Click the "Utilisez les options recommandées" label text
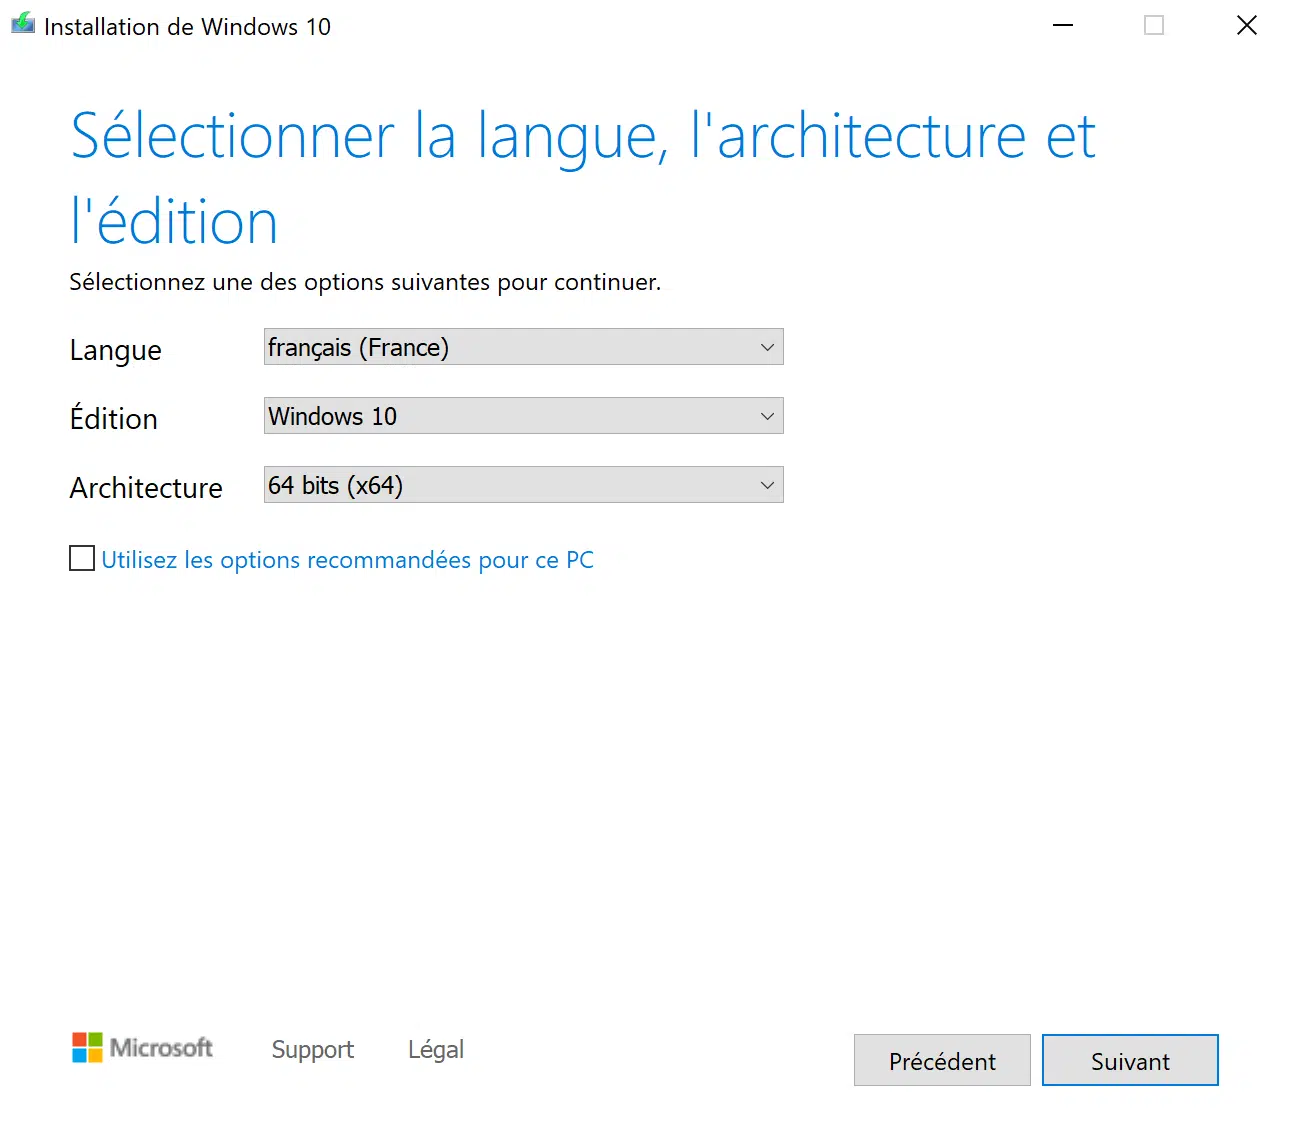This screenshot has width=1290, height=1130. 347,560
